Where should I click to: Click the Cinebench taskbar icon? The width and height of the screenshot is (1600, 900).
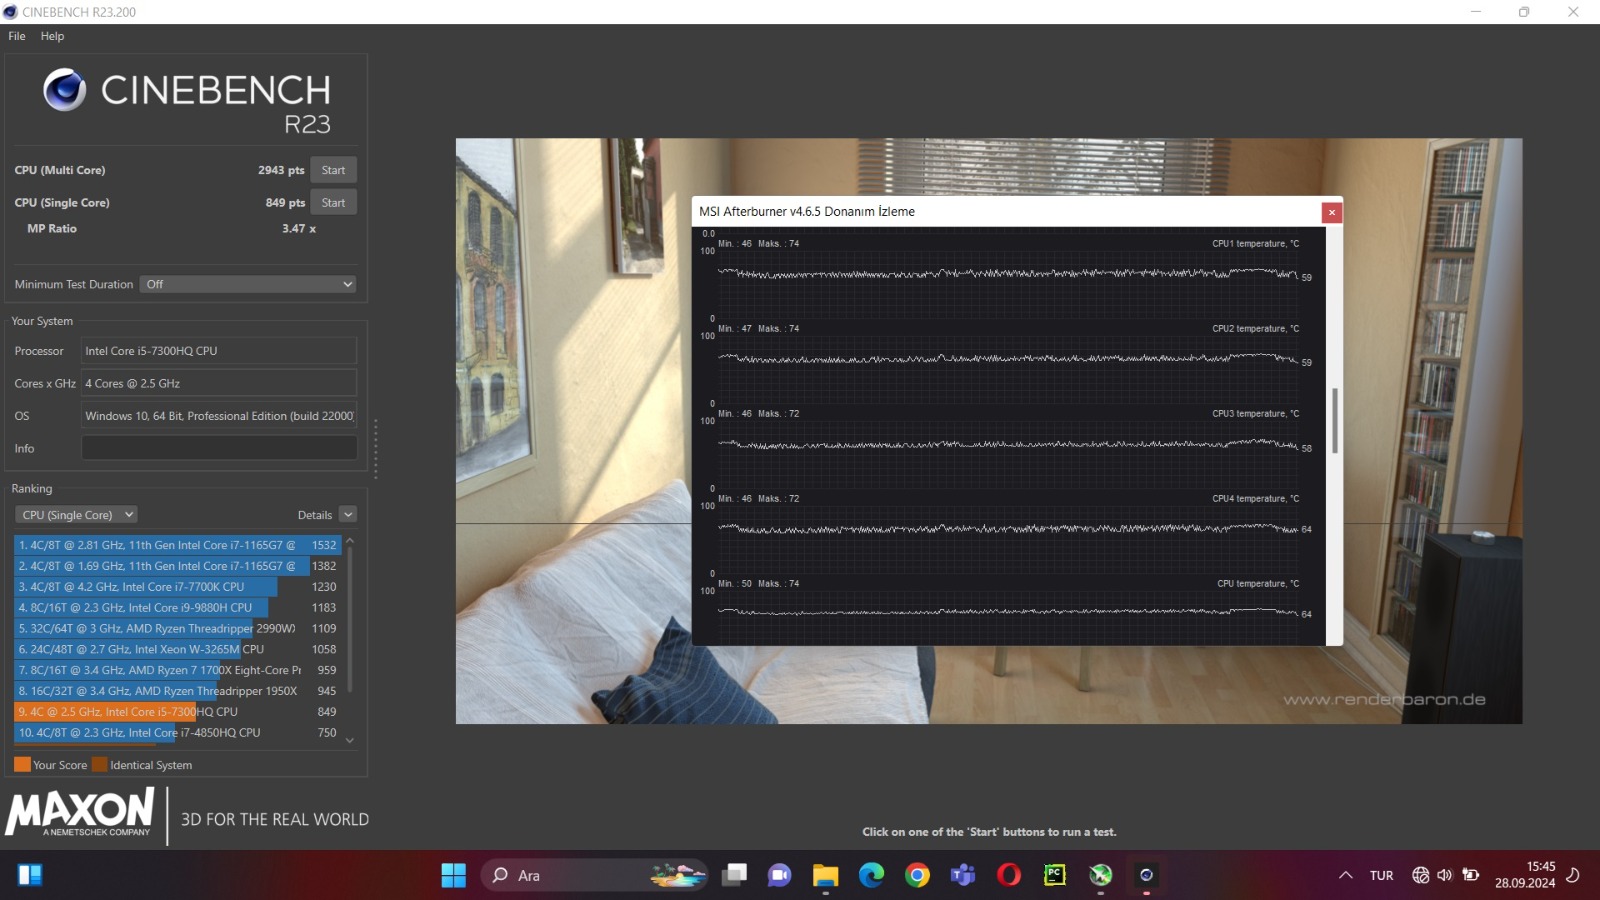[1147, 875]
